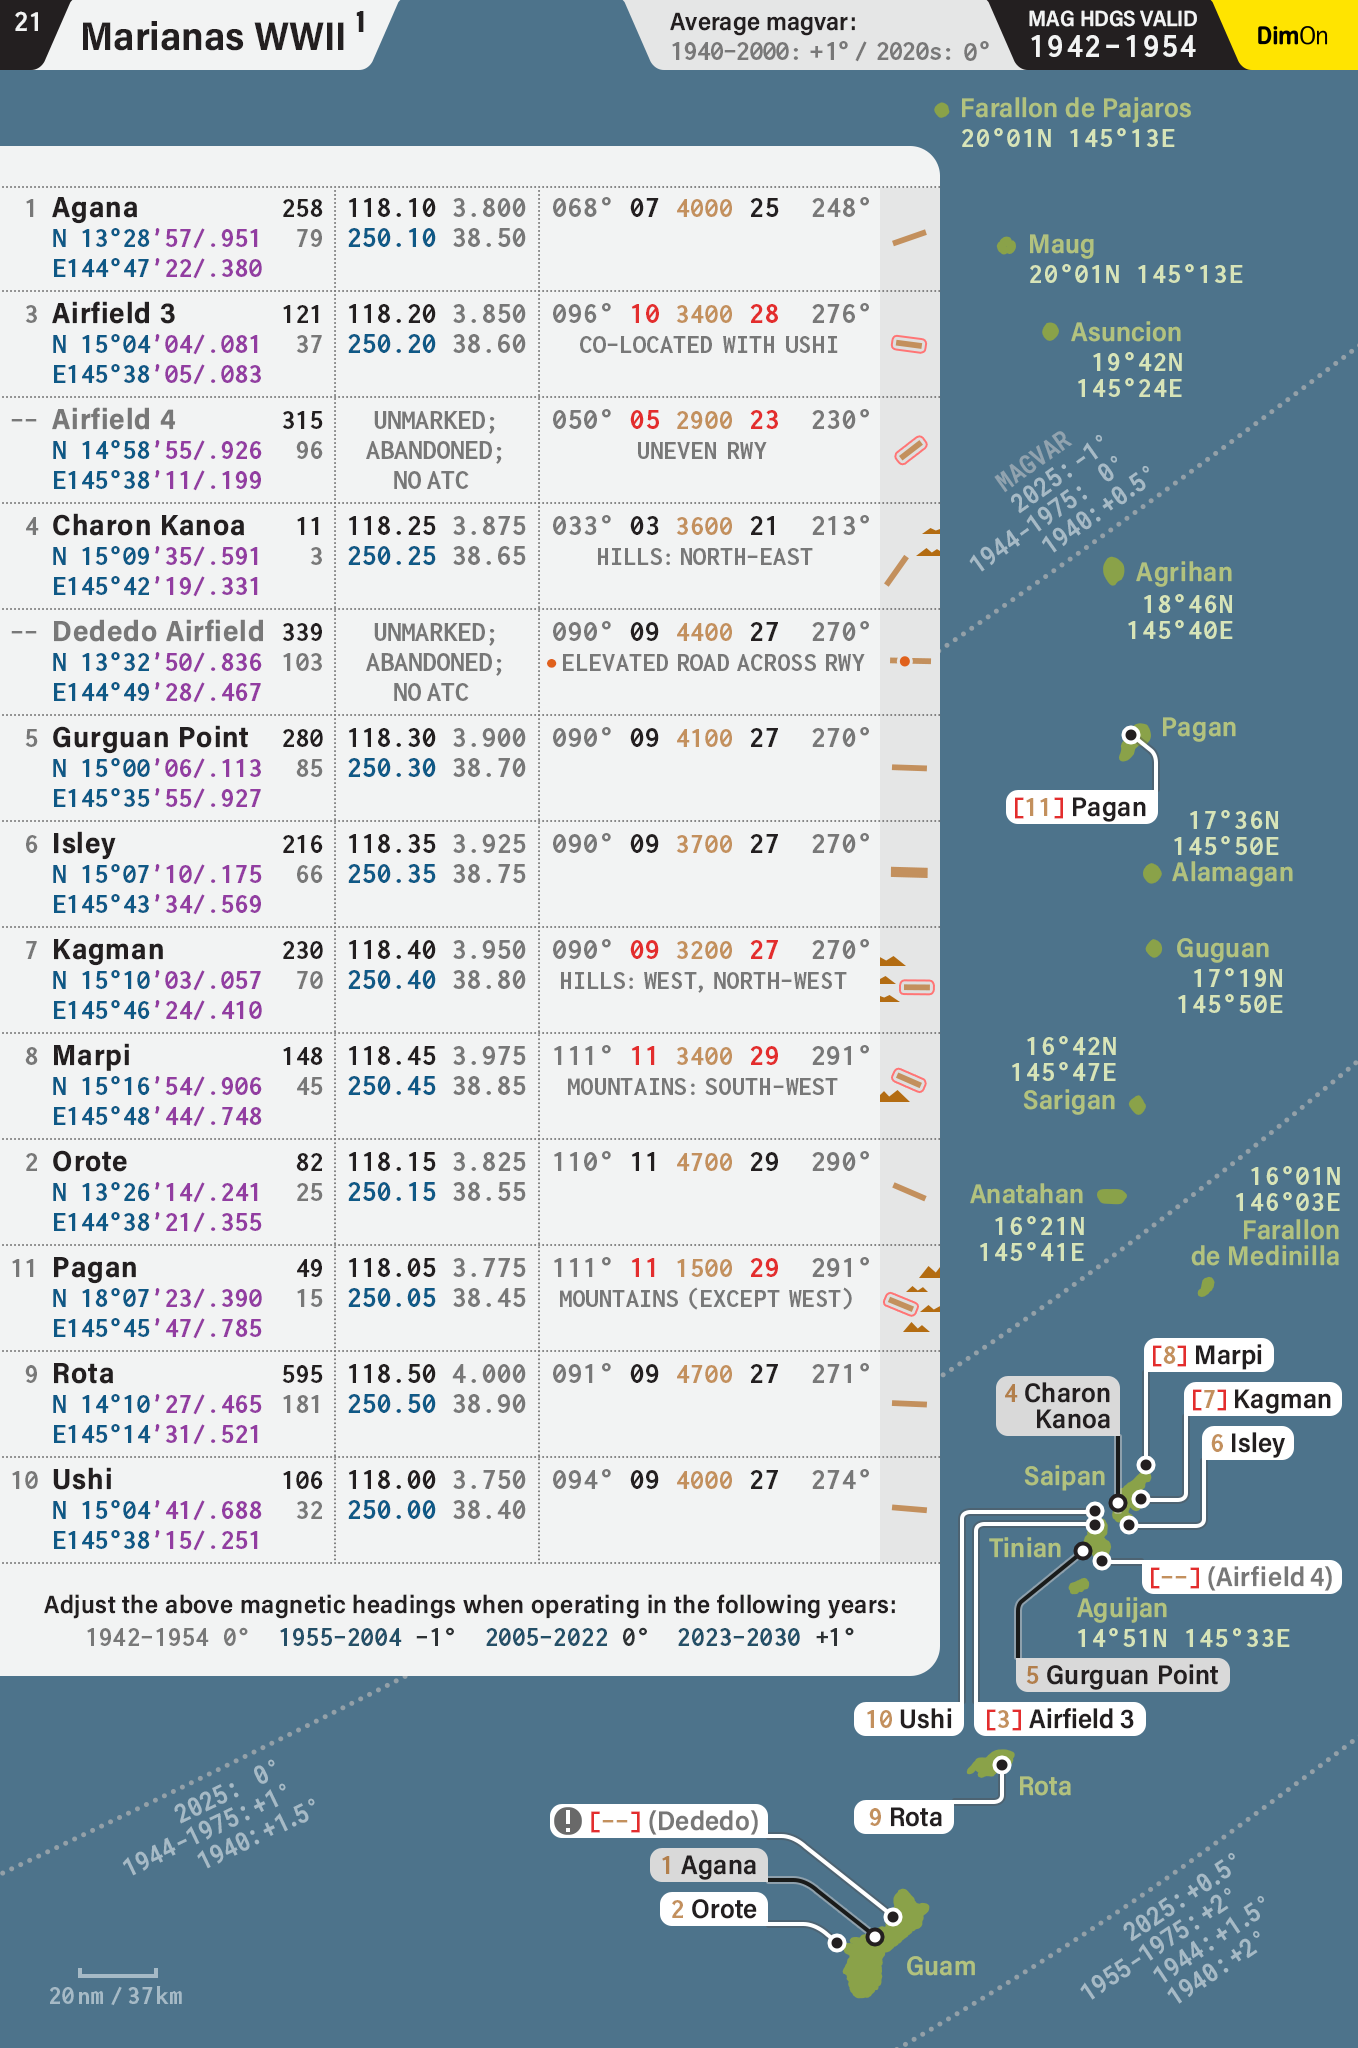Click the Pagan airfield map marker
Viewport: 1358px width, 2048px height.
pyautogui.click(x=1131, y=735)
